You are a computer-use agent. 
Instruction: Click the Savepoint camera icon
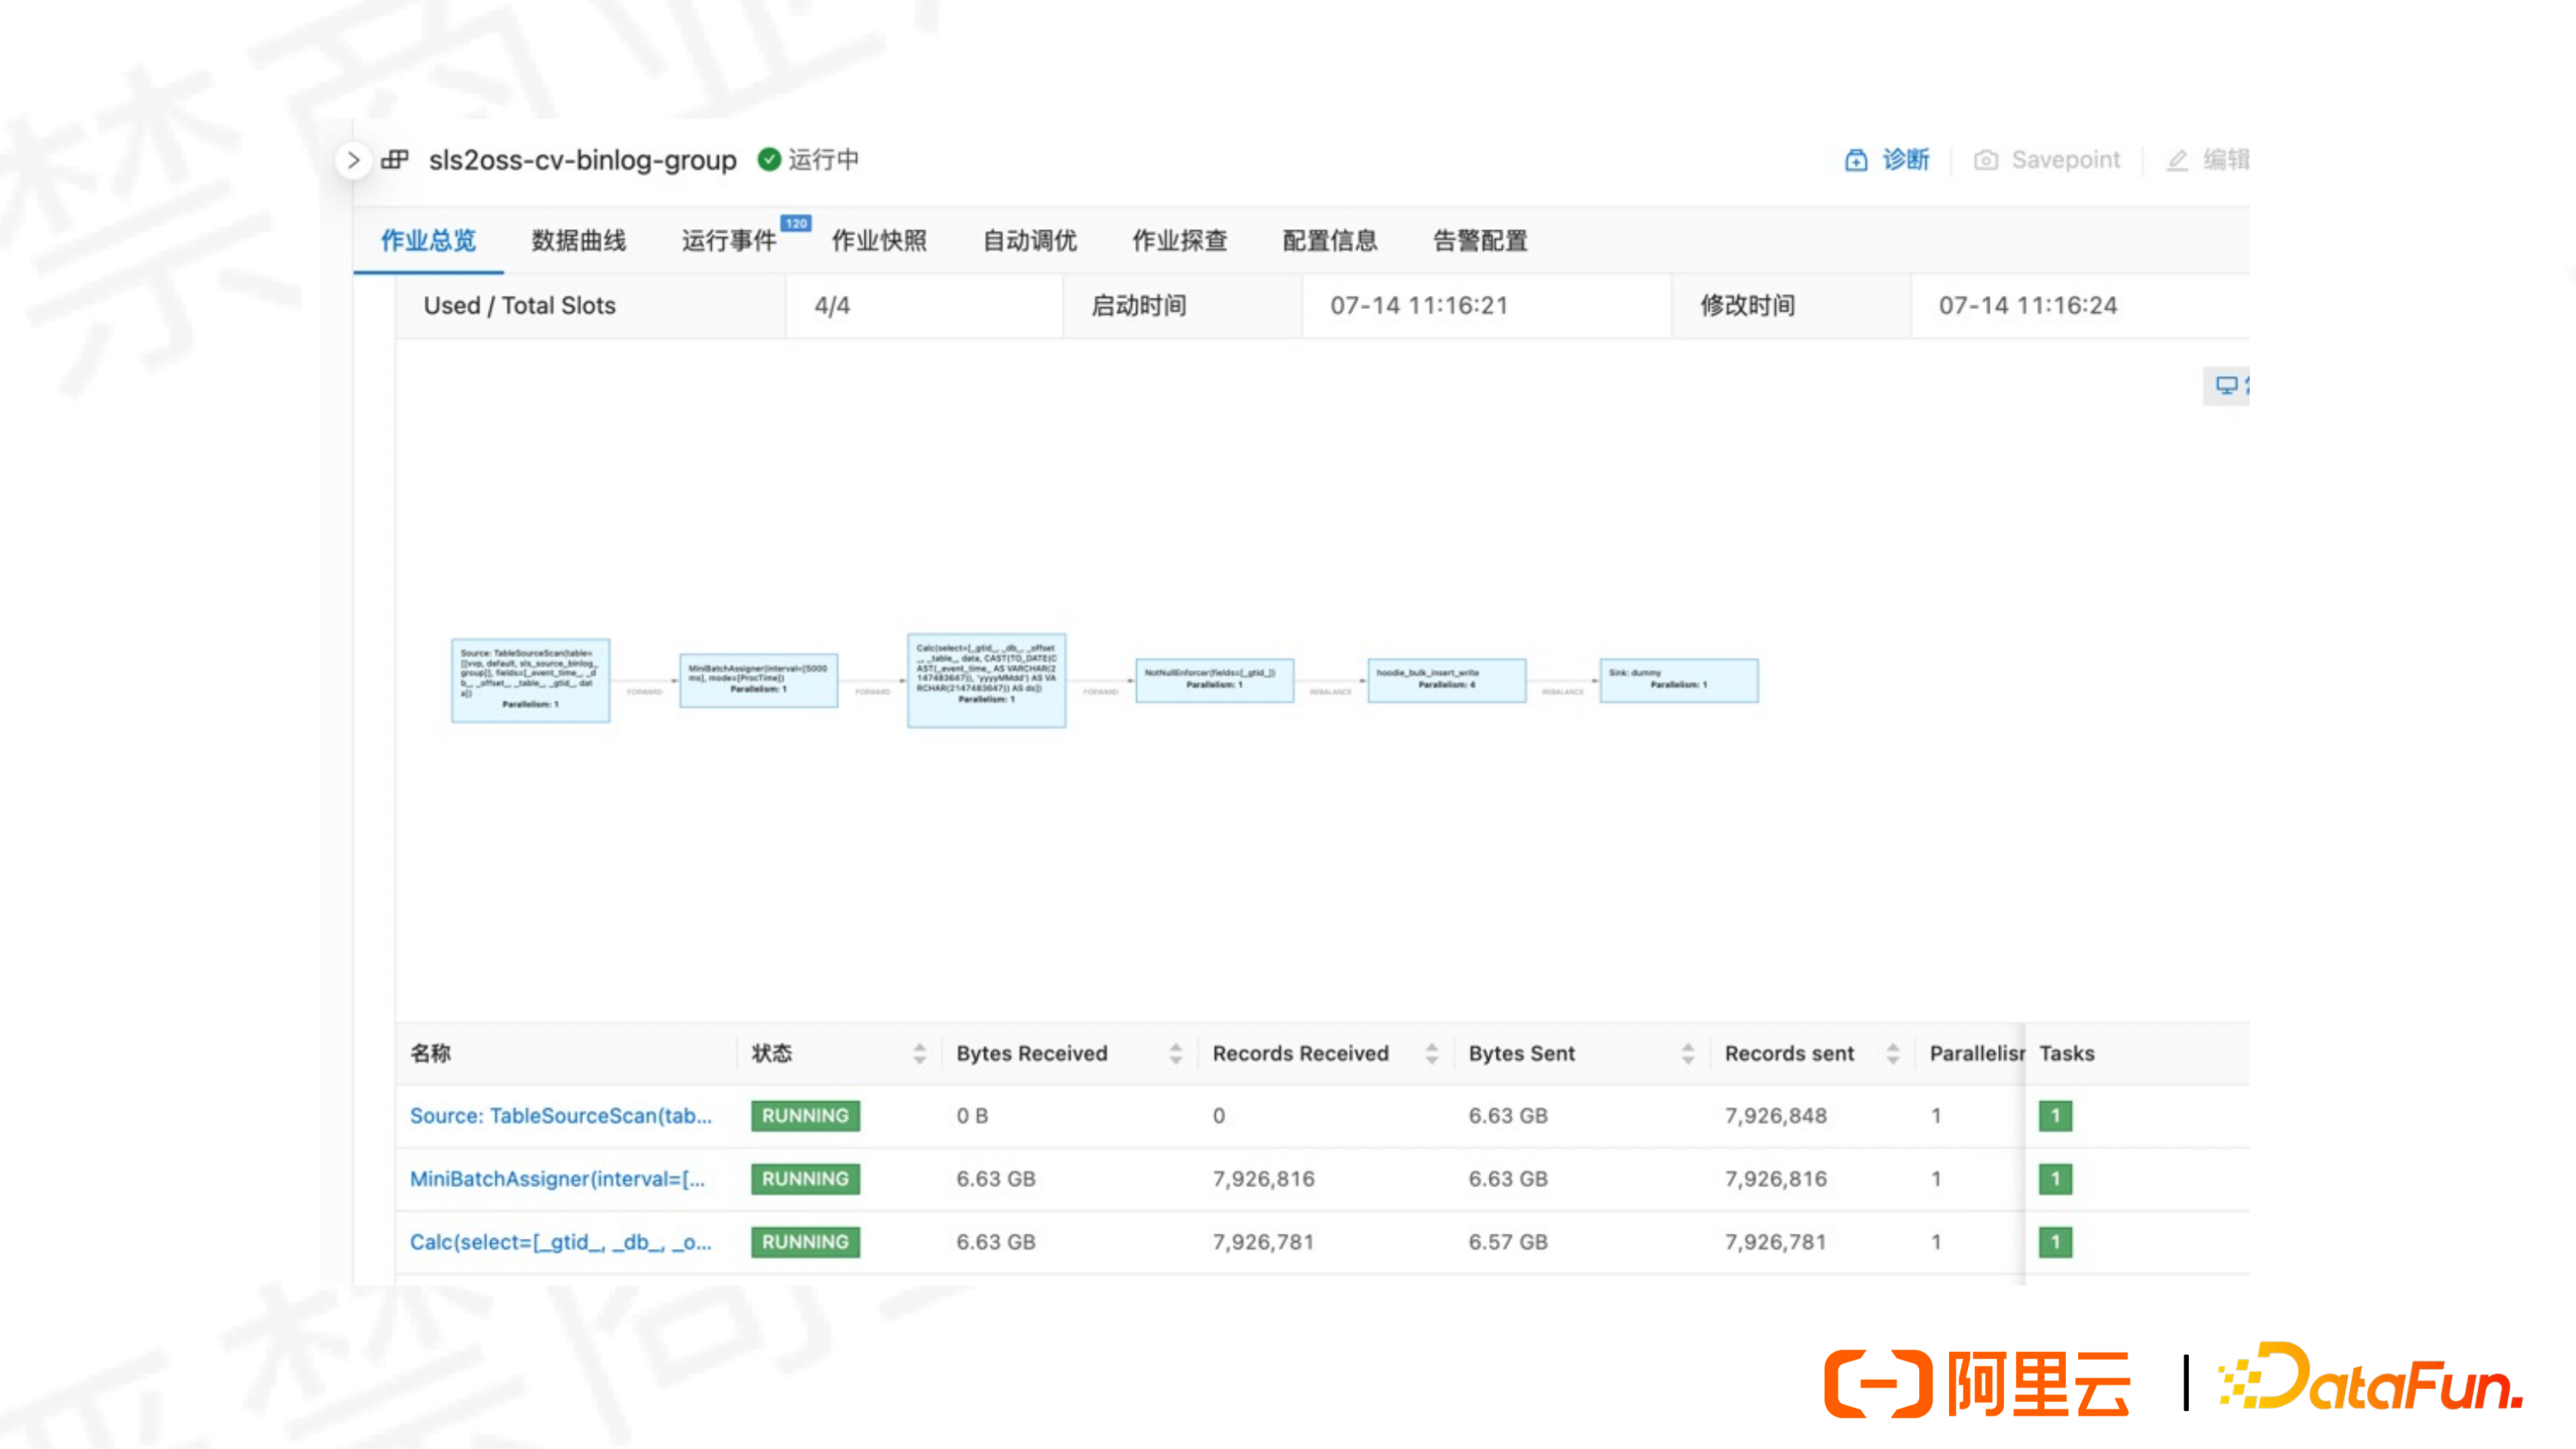(1986, 160)
